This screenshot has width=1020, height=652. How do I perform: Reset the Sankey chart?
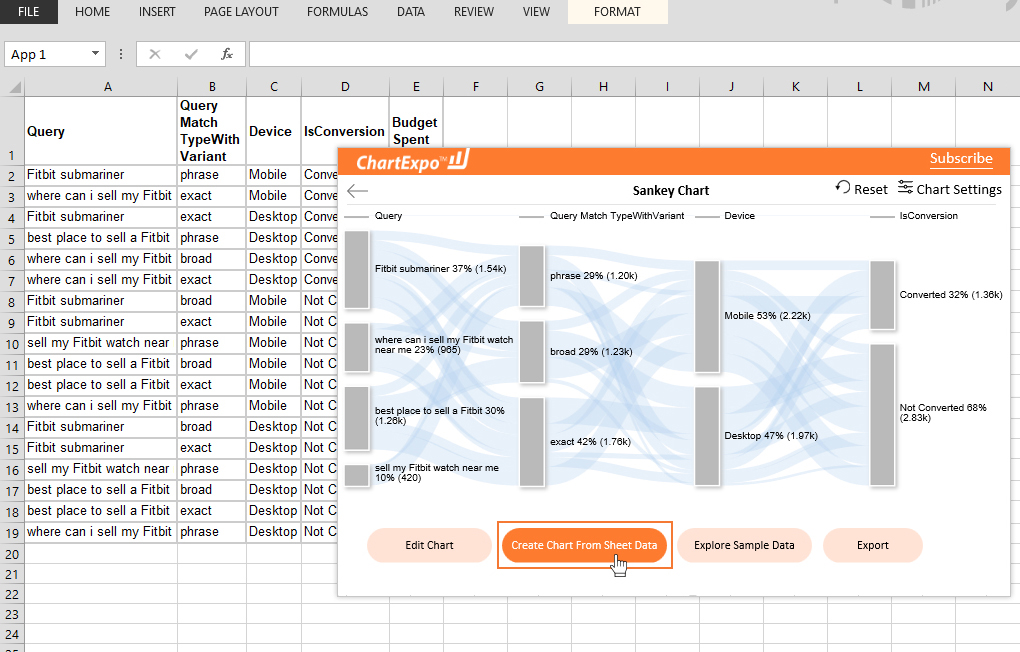point(861,189)
